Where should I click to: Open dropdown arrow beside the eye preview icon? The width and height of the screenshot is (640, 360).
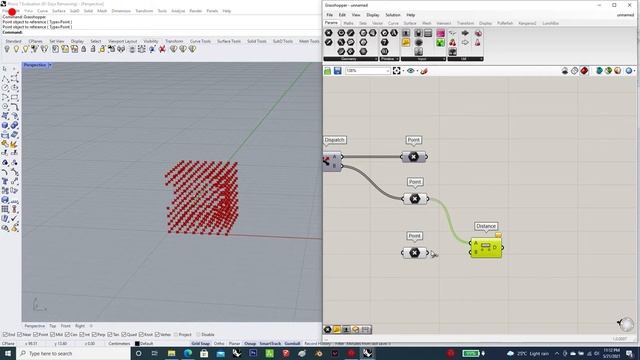click(417, 71)
